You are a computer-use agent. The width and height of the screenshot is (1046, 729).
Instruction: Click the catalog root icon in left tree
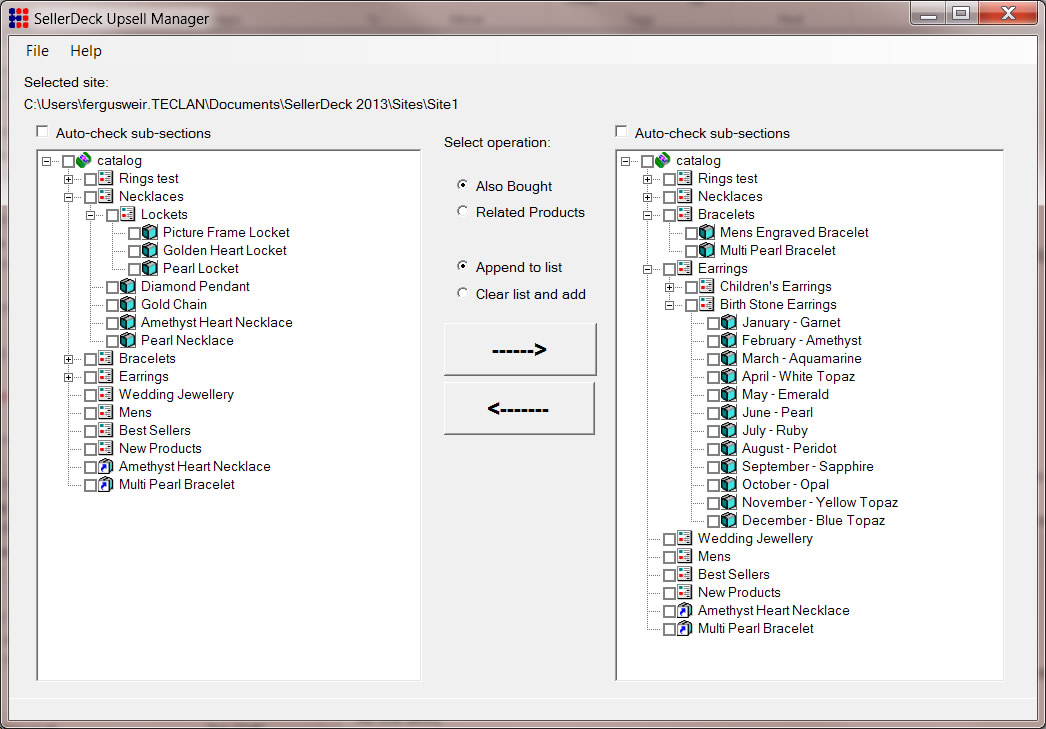(x=85, y=161)
